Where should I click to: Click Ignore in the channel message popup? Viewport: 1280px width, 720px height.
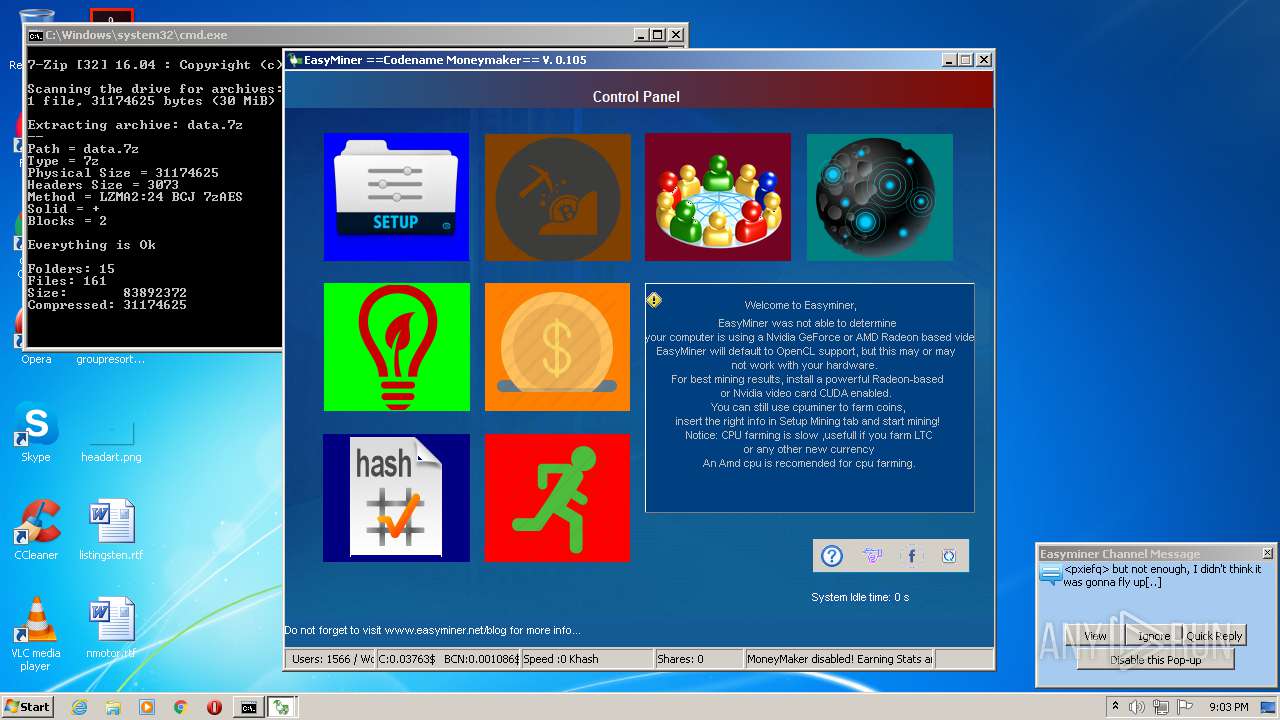click(x=1153, y=636)
